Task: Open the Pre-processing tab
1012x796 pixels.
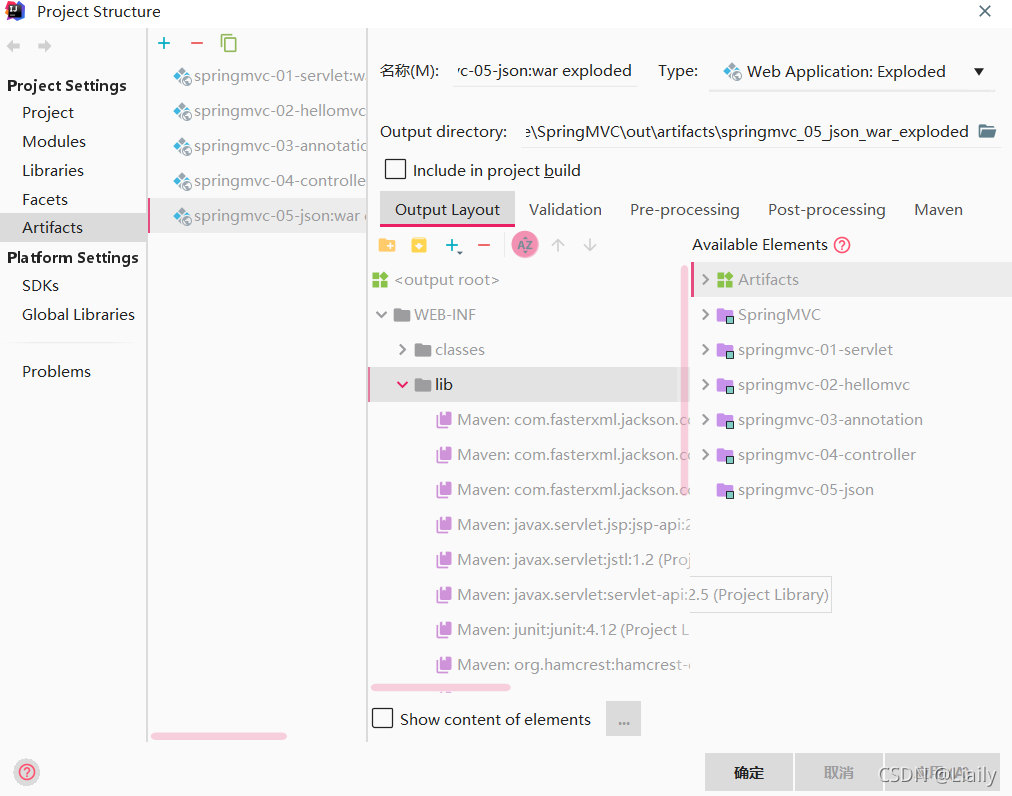Action: pos(685,210)
